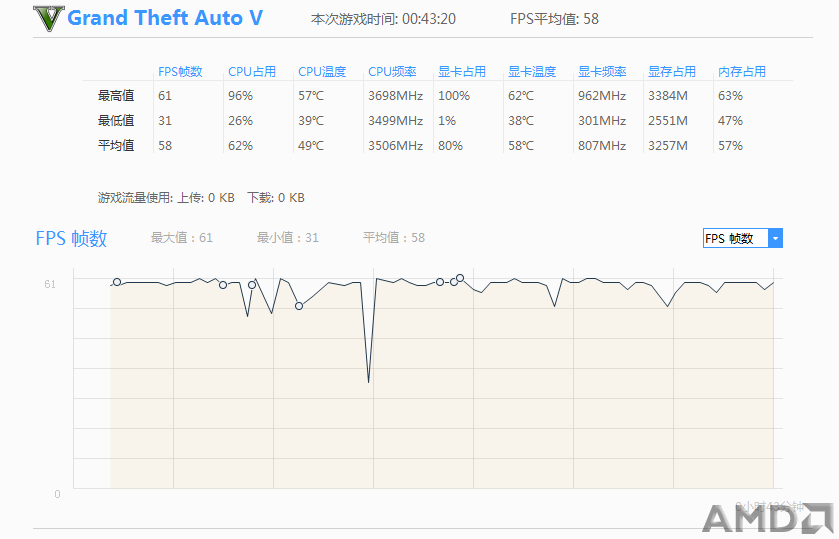Screen dimensions: 839x539
Task: Click the 301MHz GPU frequency value
Action: [602, 121]
